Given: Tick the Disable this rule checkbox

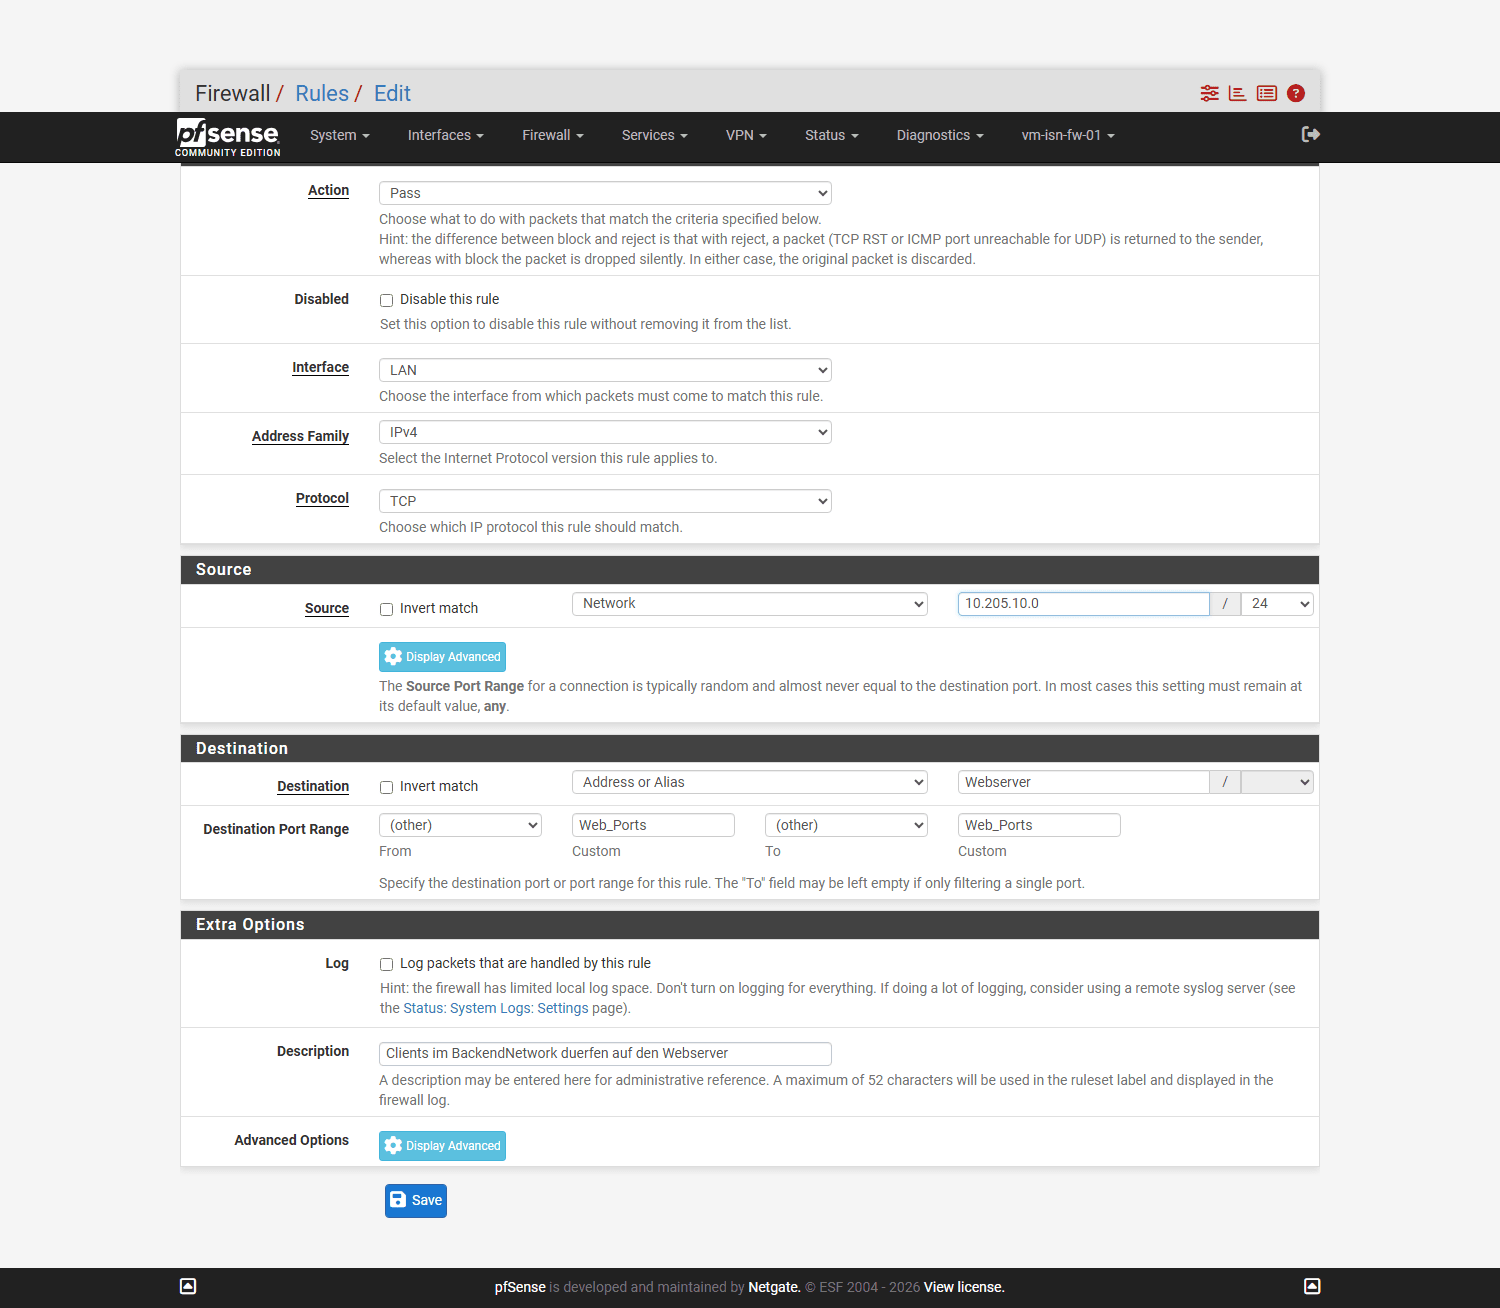Looking at the screenshot, I should point(386,300).
